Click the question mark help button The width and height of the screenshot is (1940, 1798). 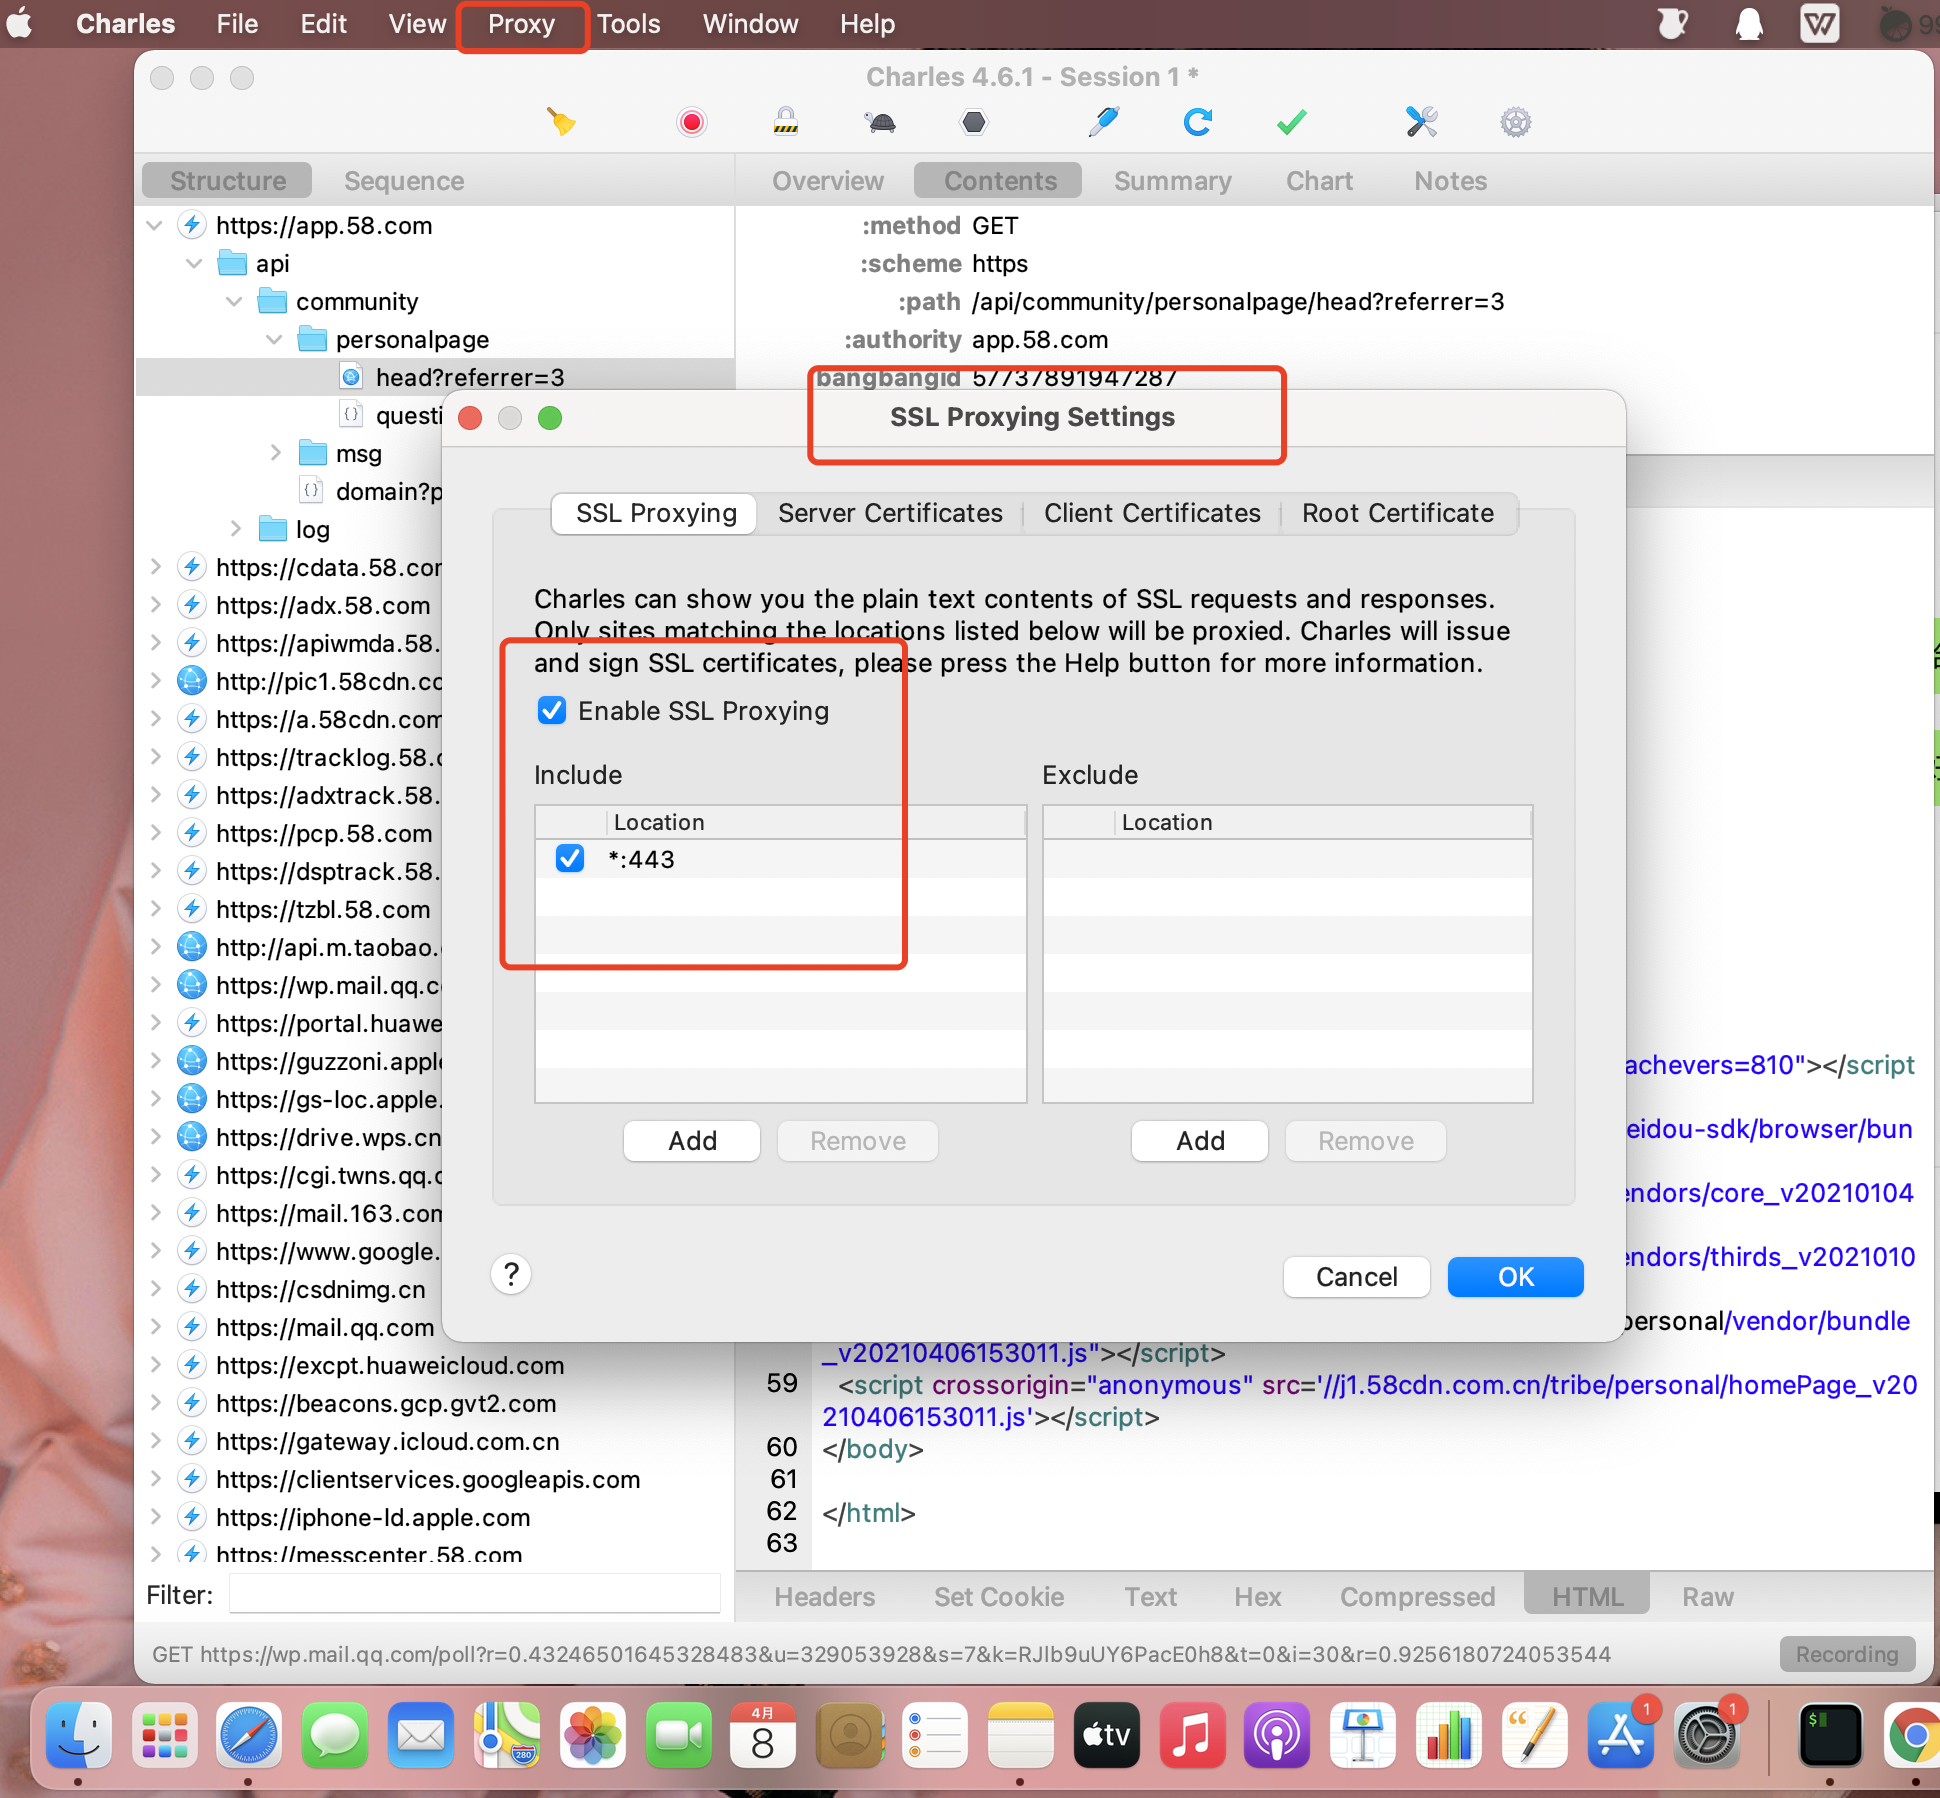coord(511,1274)
